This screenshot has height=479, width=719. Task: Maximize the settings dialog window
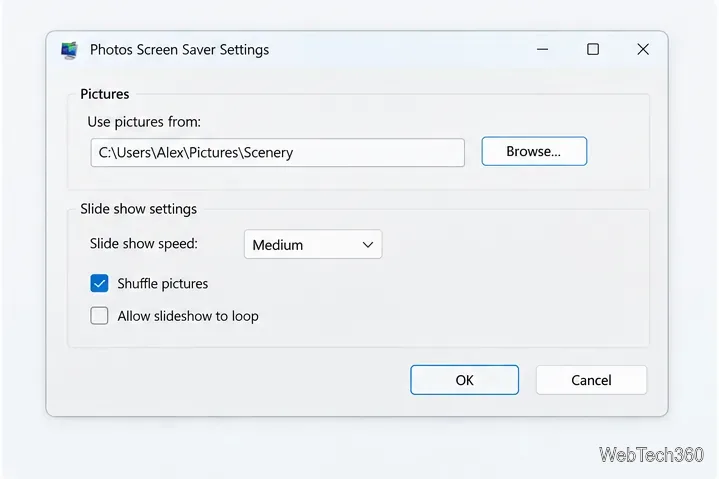click(593, 49)
